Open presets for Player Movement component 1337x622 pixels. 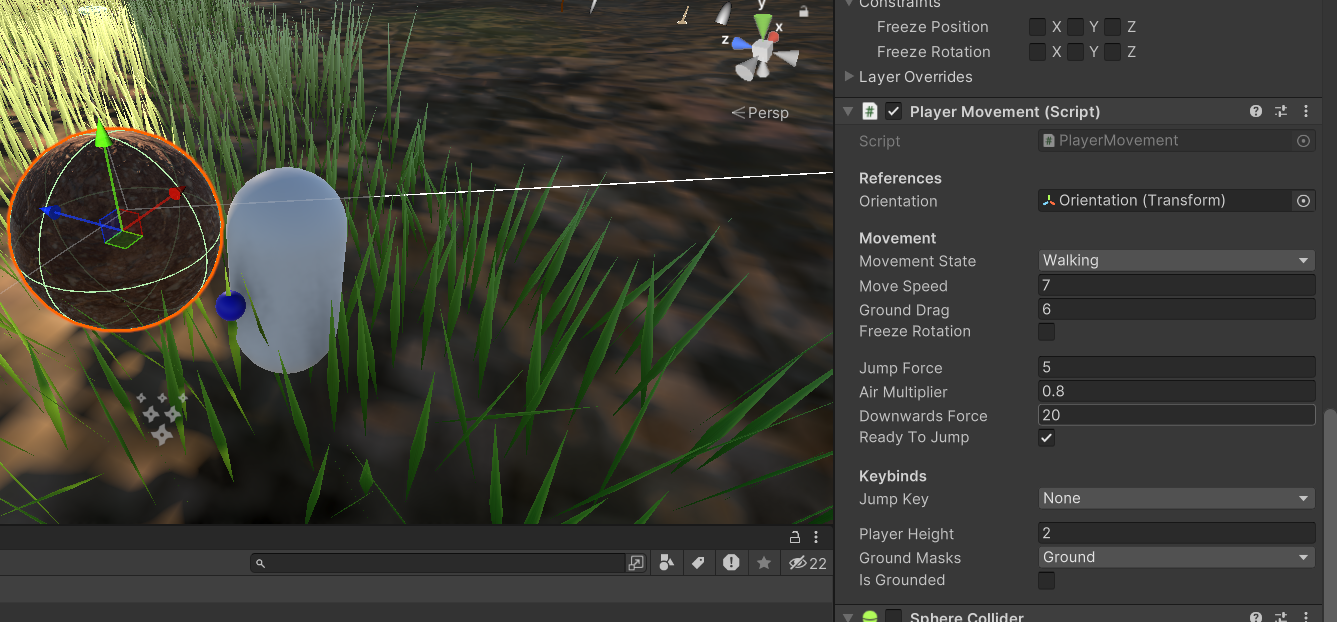pyautogui.click(x=1281, y=112)
